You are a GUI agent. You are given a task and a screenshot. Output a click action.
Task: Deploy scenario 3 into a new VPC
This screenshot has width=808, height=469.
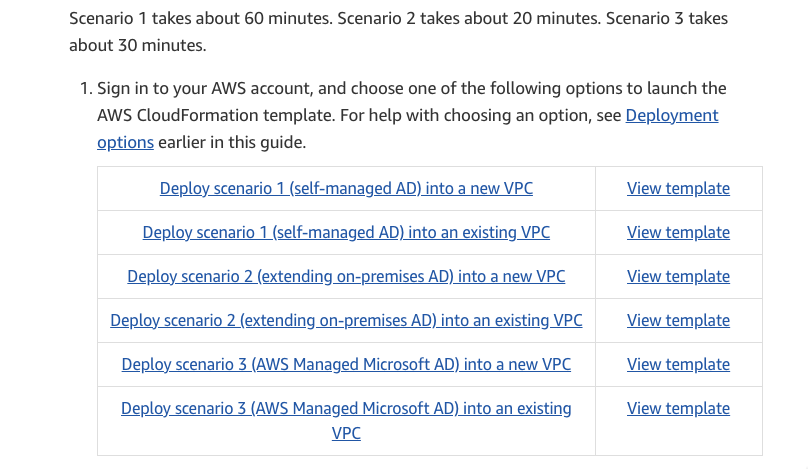pos(346,364)
